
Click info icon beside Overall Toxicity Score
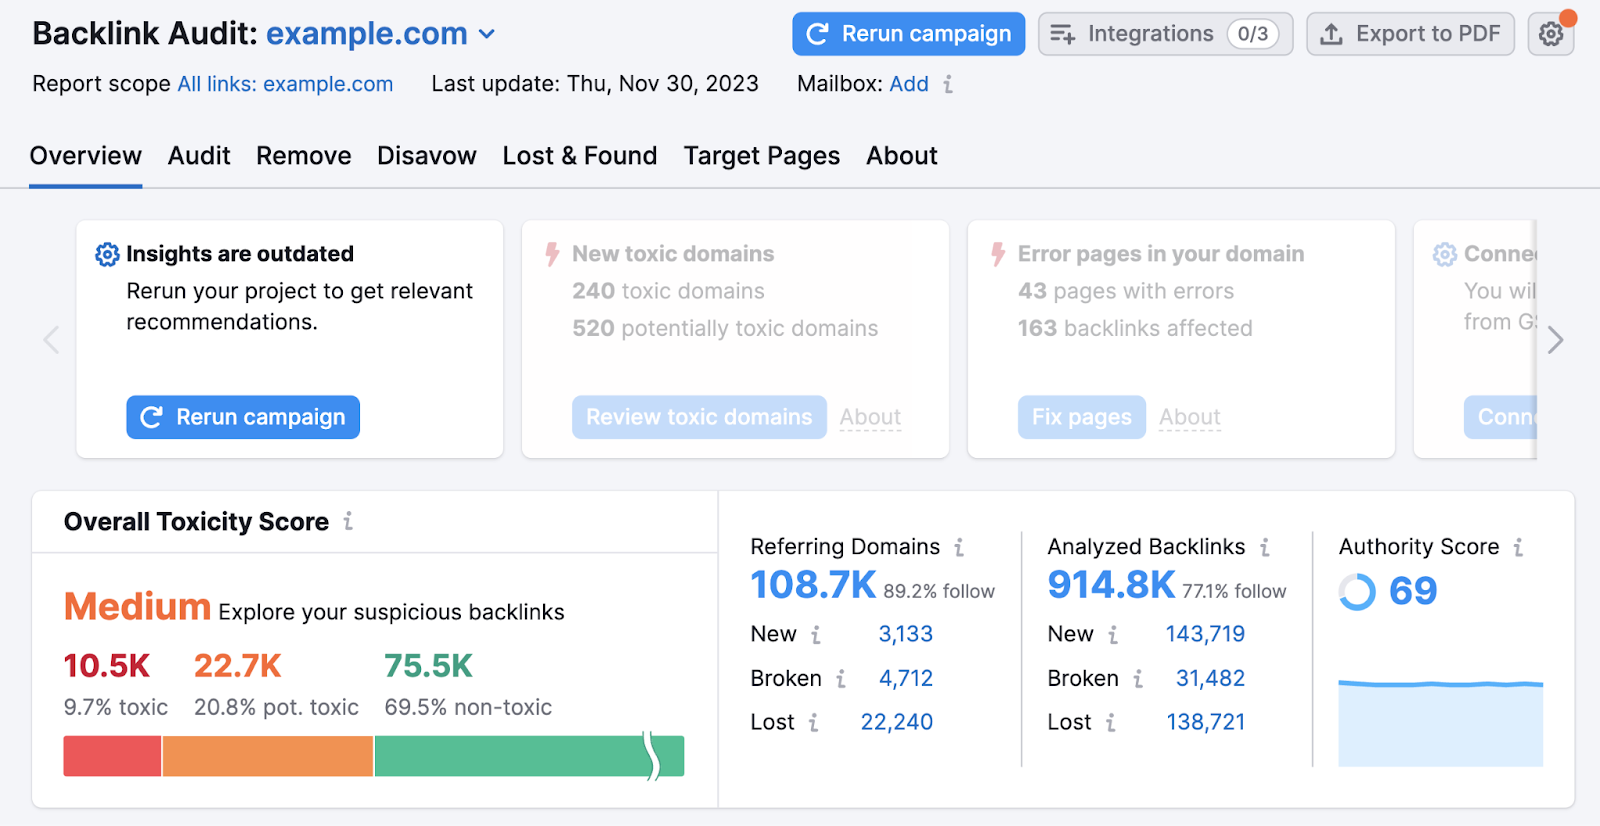point(348,521)
